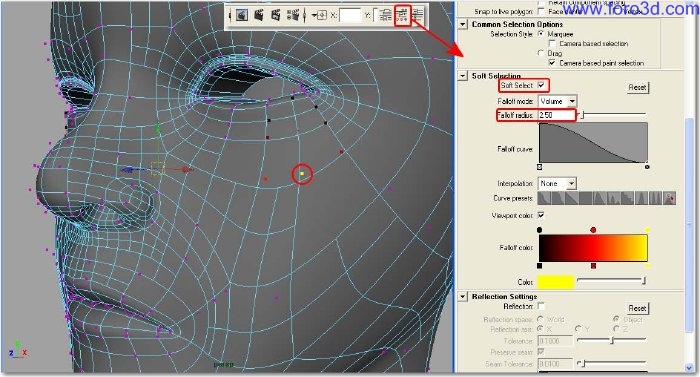Click the yellow center manipulator handle
Screen dimensions: 700x377
coord(158,168)
